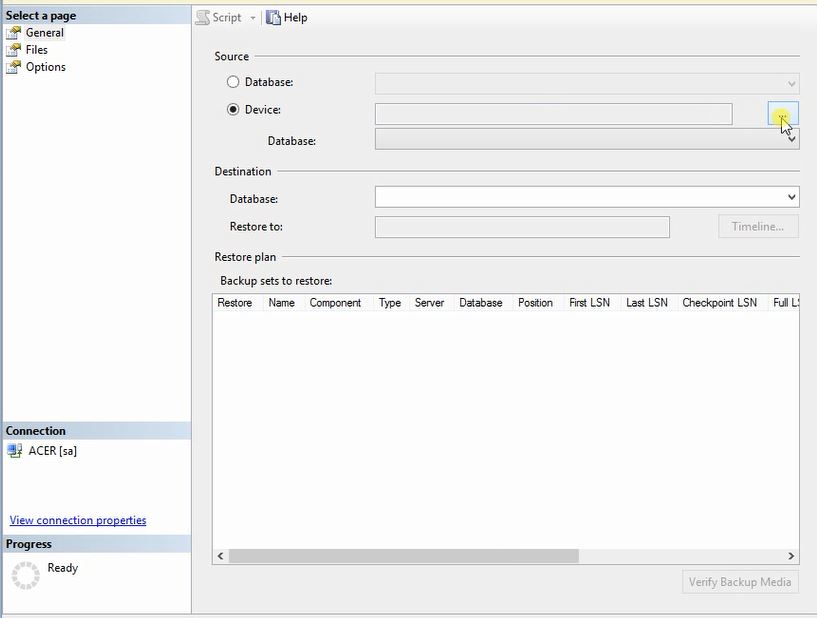Click the Help toolbar button
Viewport: 817px width, 618px height.
287,17
